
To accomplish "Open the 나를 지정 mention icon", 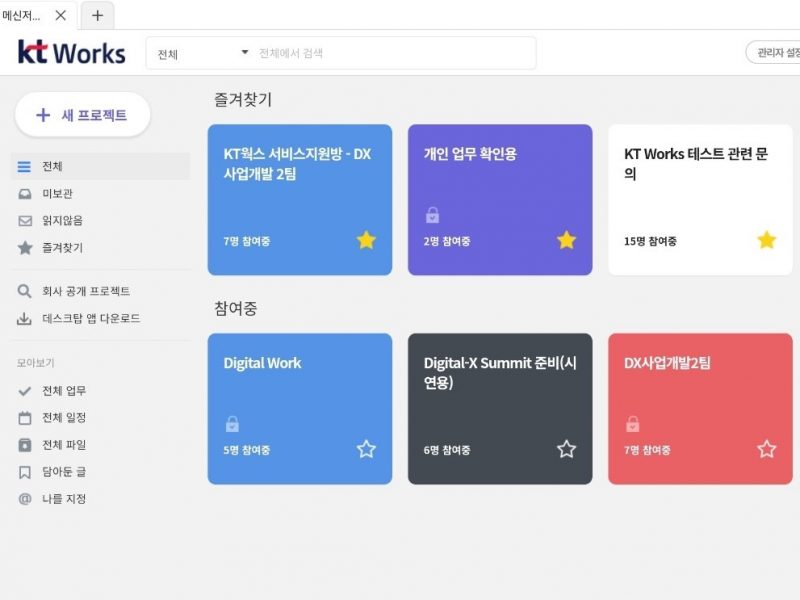I will coord(24,499).
